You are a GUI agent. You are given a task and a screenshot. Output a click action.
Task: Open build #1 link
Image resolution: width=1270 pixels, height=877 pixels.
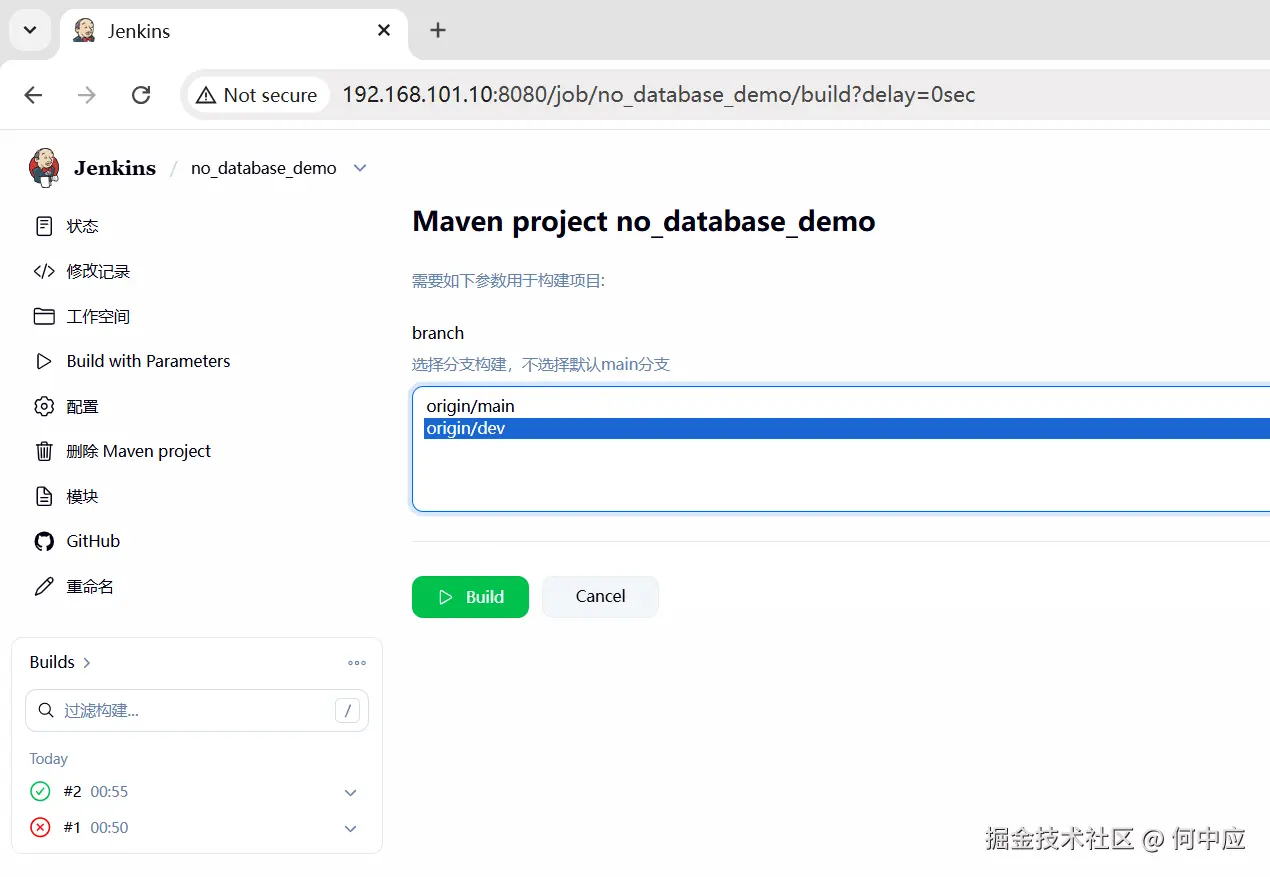pos(72,827)
